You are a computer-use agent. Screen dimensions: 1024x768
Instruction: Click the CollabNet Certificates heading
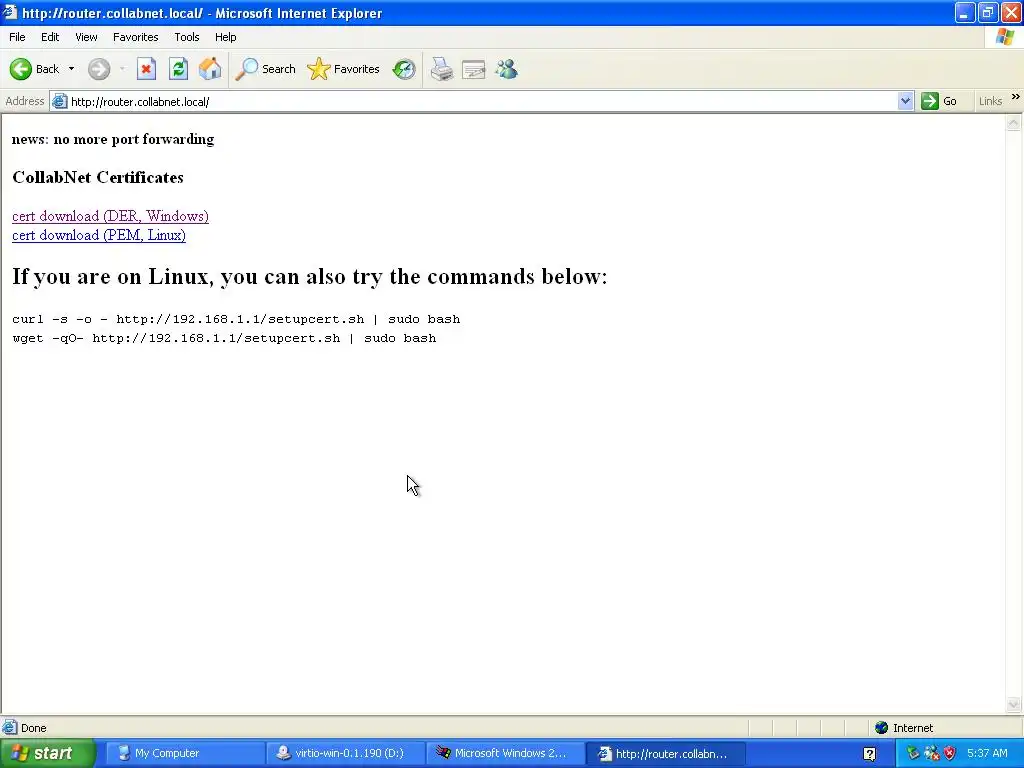(98, 178)
